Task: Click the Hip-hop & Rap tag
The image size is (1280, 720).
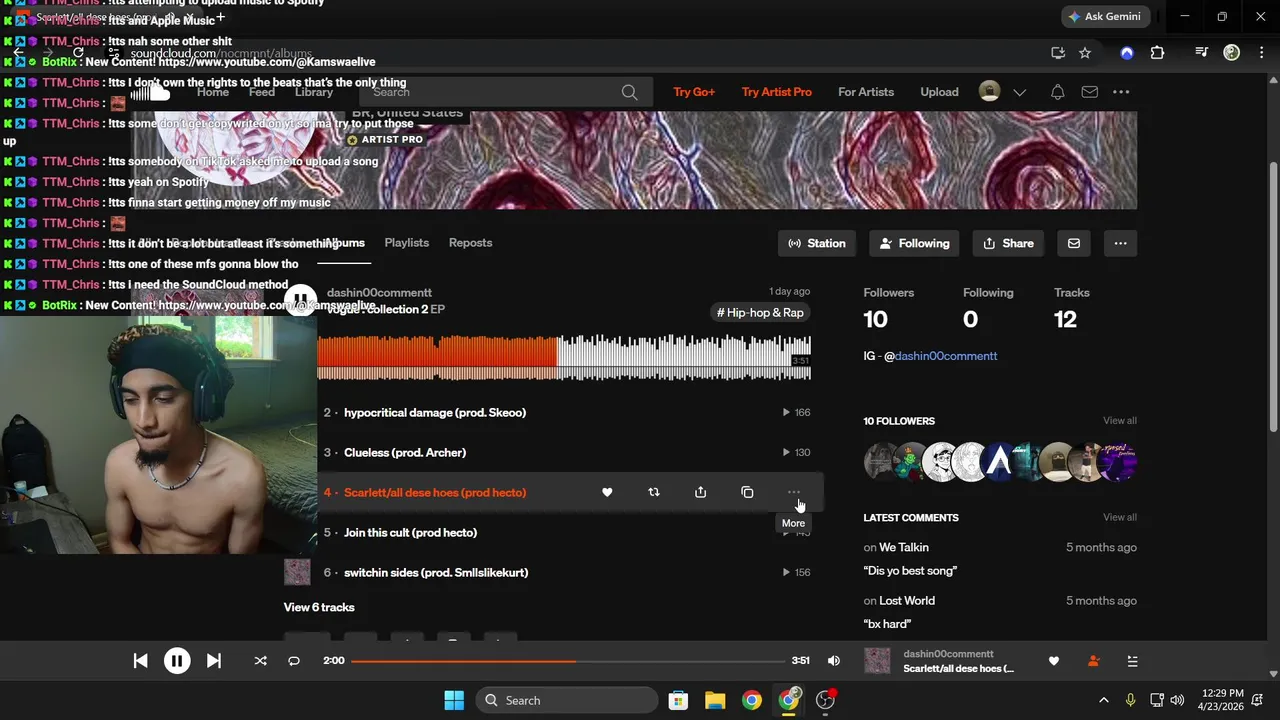Action: tap(760, 313)
